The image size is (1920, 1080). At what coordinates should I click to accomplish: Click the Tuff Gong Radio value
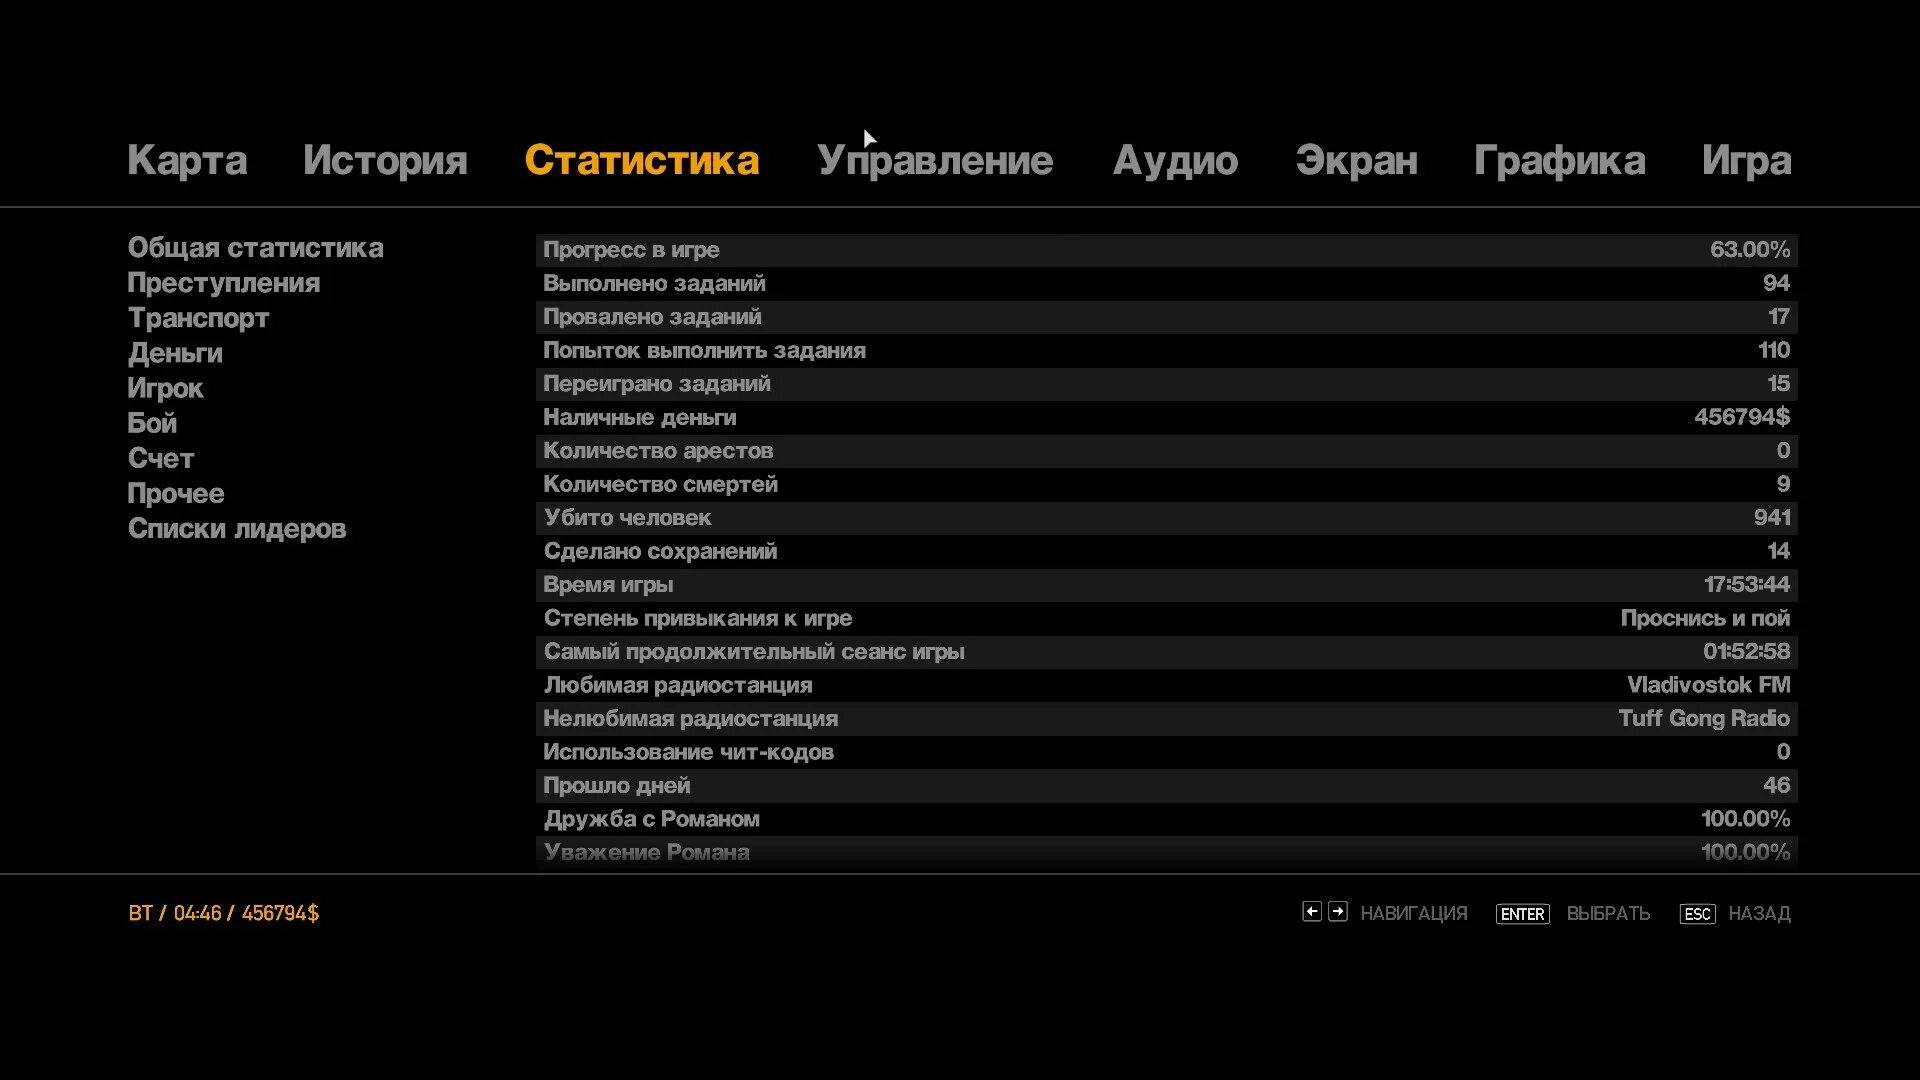click(1705, 719)
